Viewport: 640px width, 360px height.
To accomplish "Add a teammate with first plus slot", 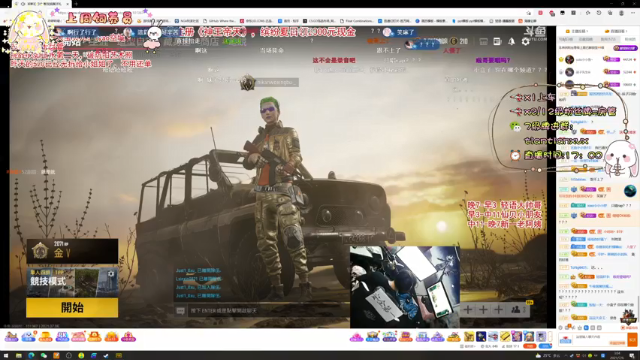I will pyautogui.click(x=468, y=310).
